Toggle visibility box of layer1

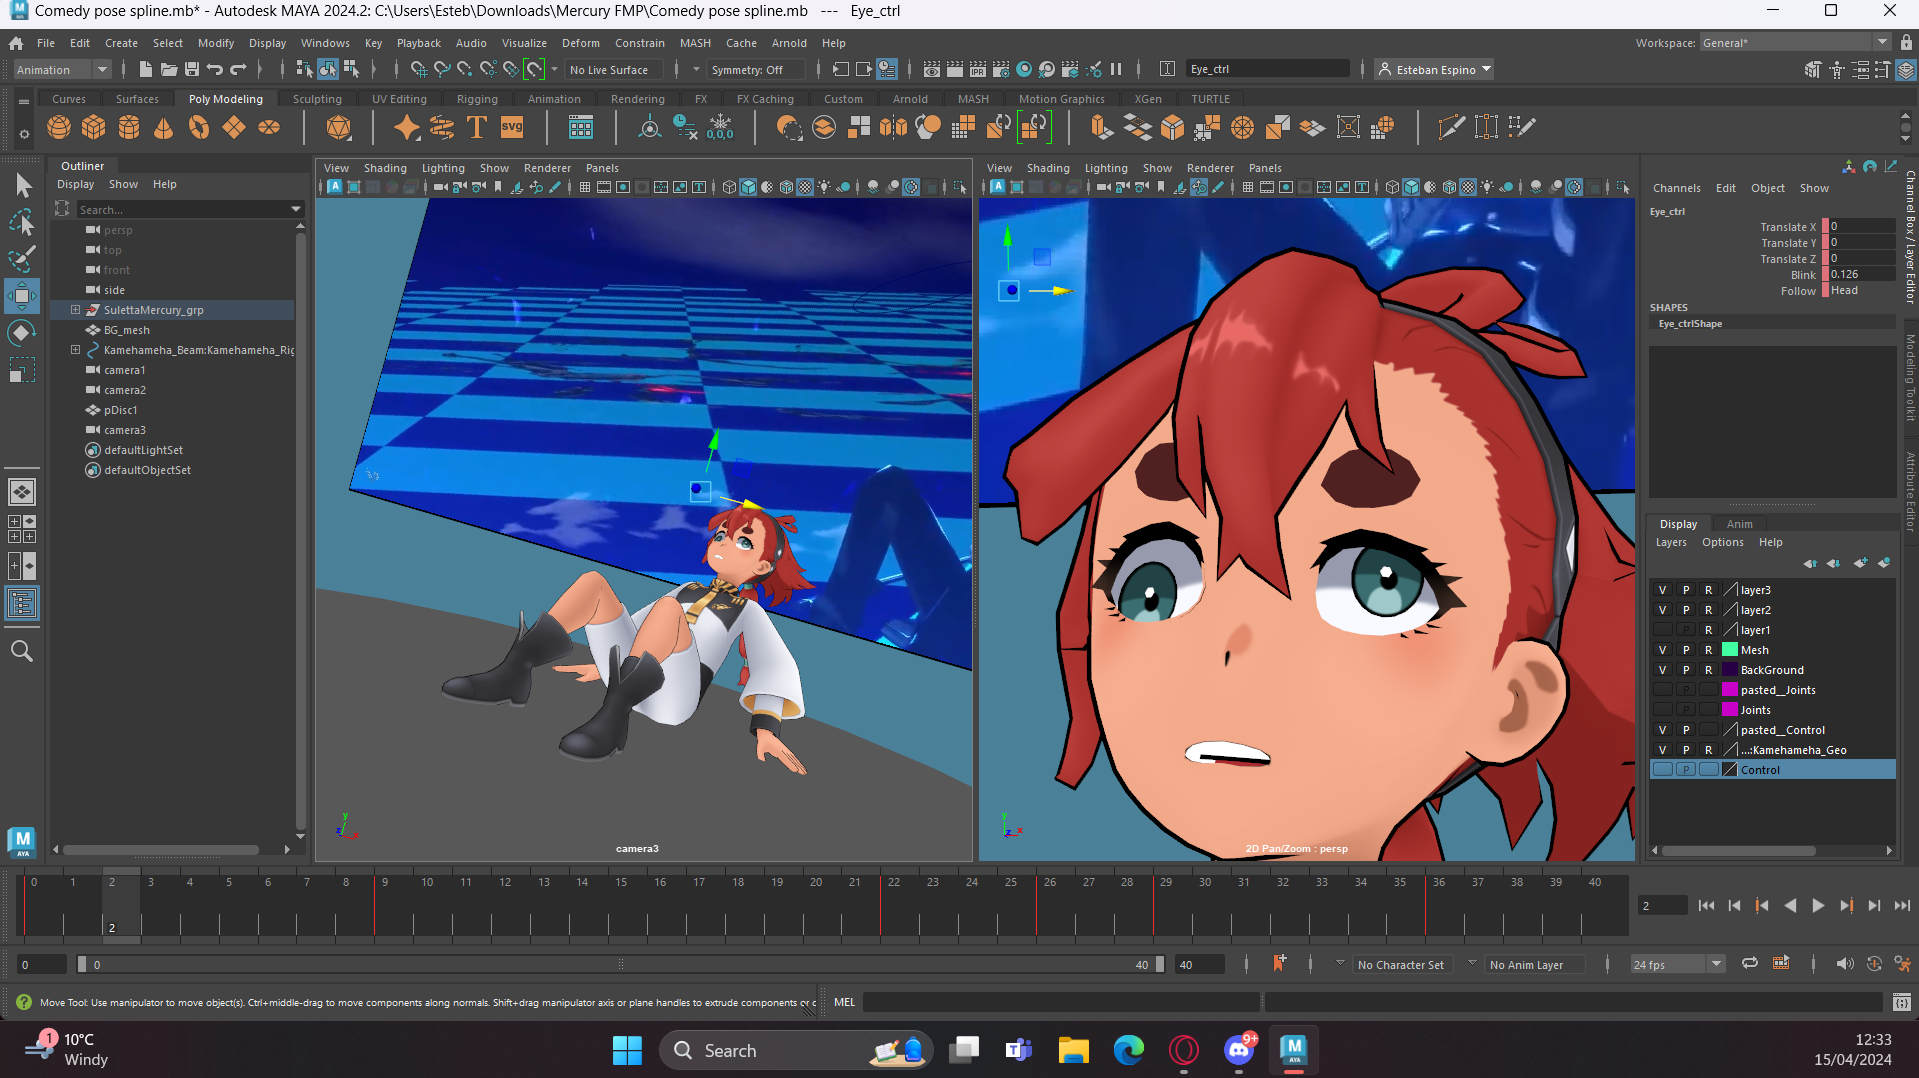pos(1663,630)
